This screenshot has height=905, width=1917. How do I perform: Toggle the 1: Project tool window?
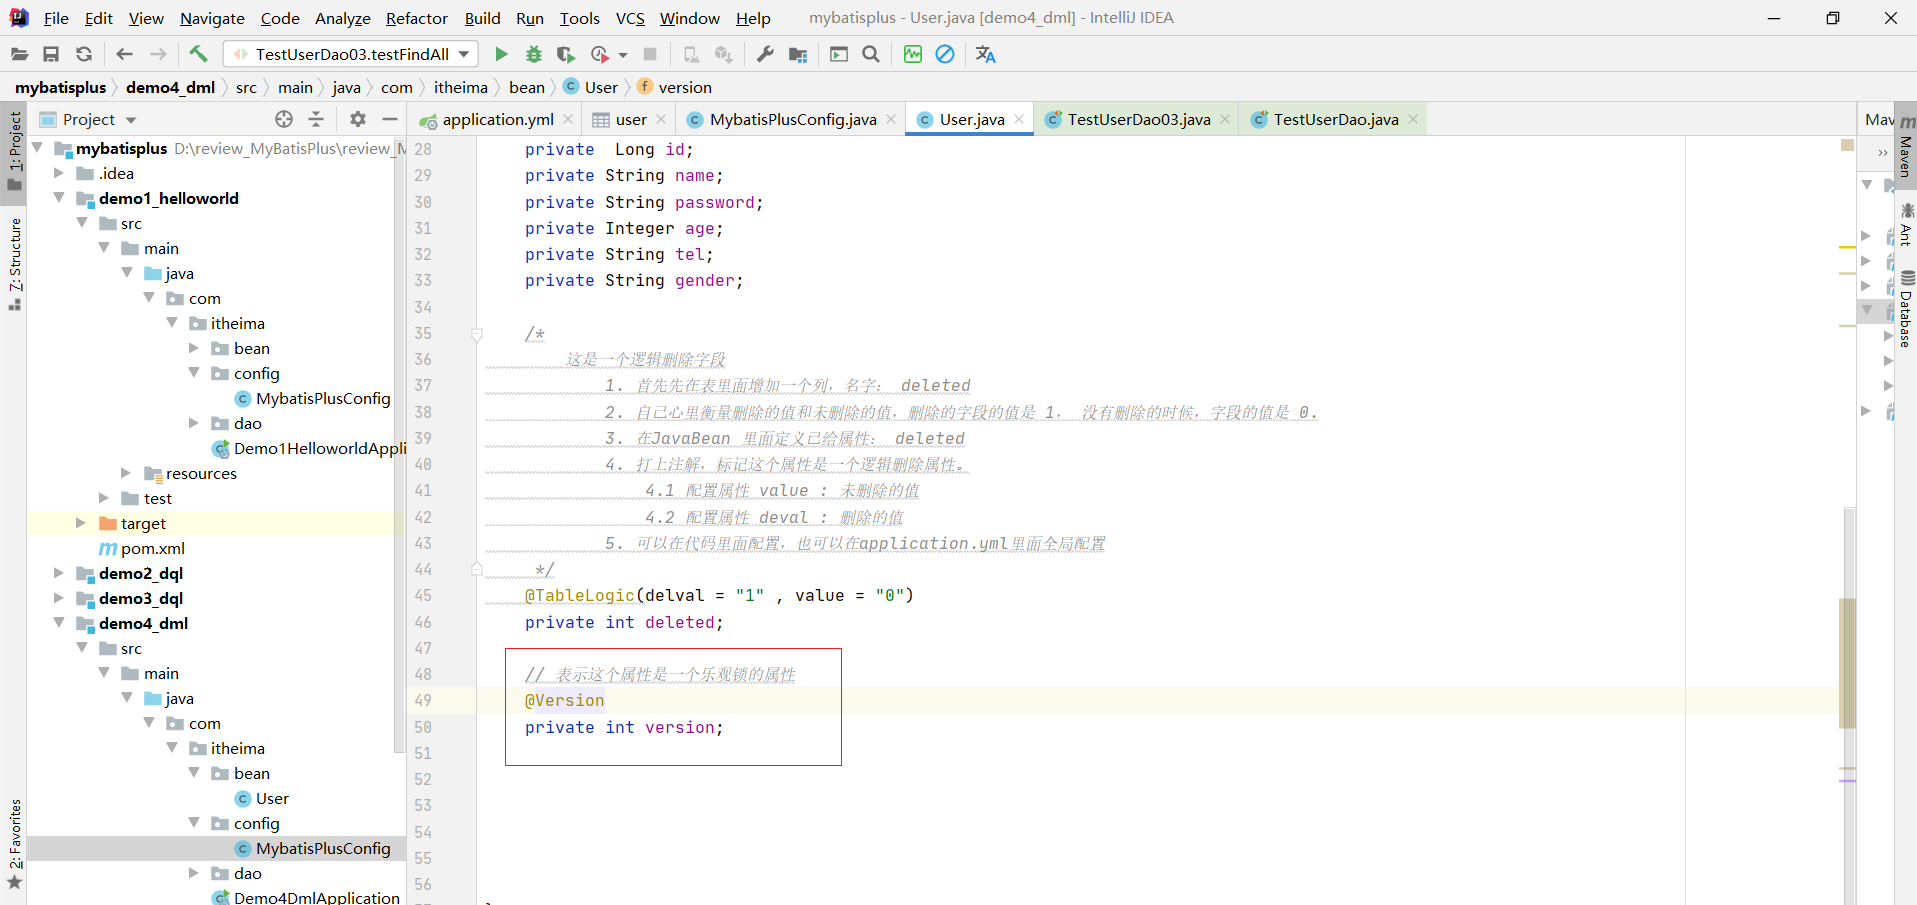pos(14,151)
